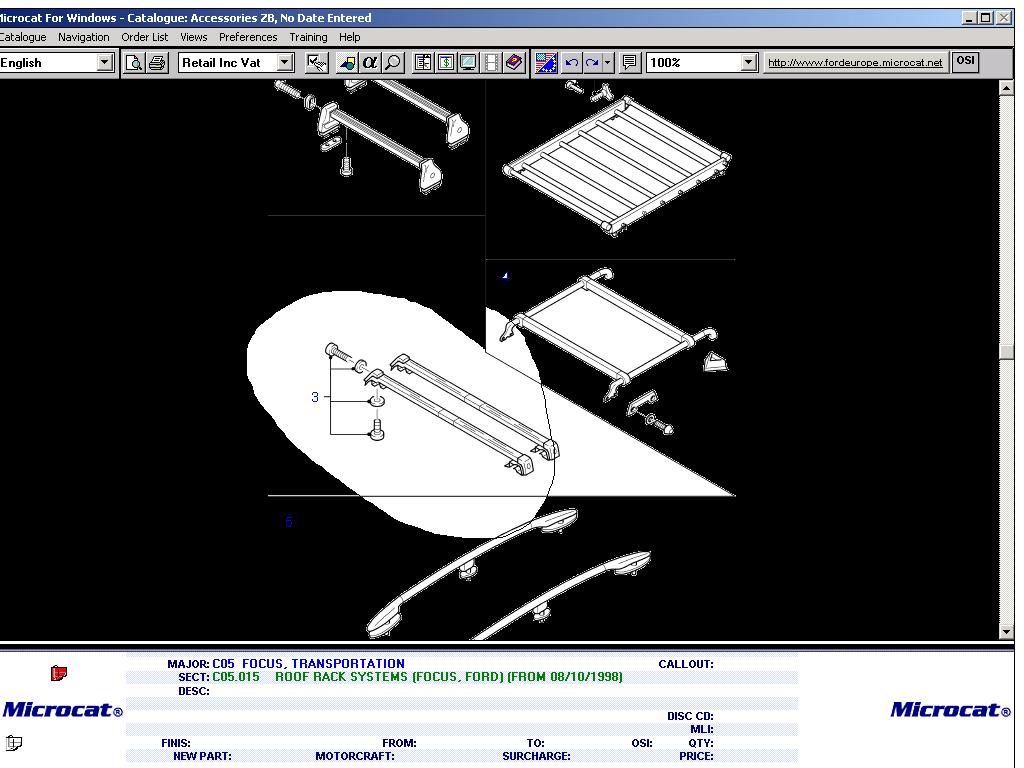Click the OSI button
1024x768 pixels.
click(x=965, y=61)
